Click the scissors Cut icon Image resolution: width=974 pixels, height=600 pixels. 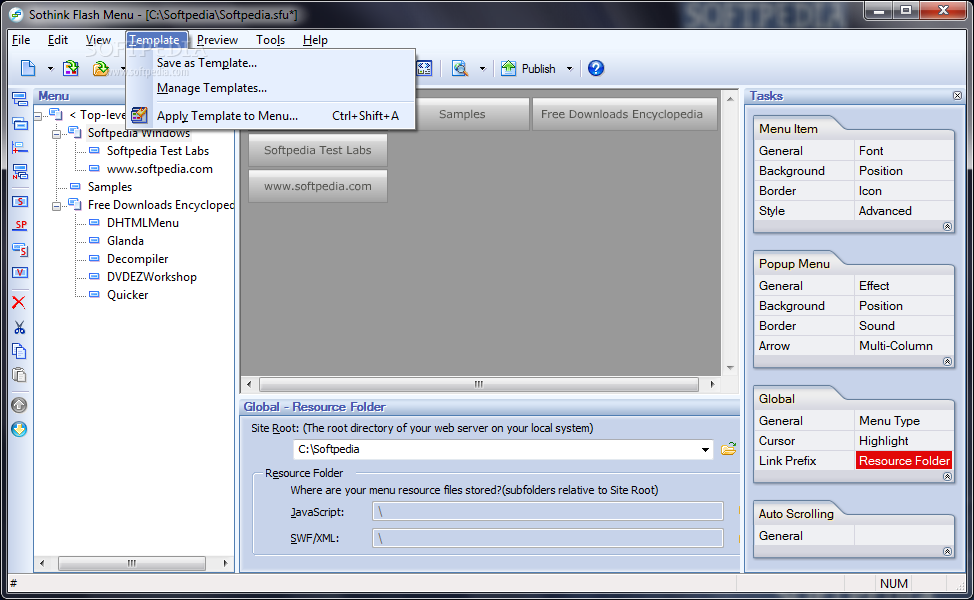(x=20, y=327)
